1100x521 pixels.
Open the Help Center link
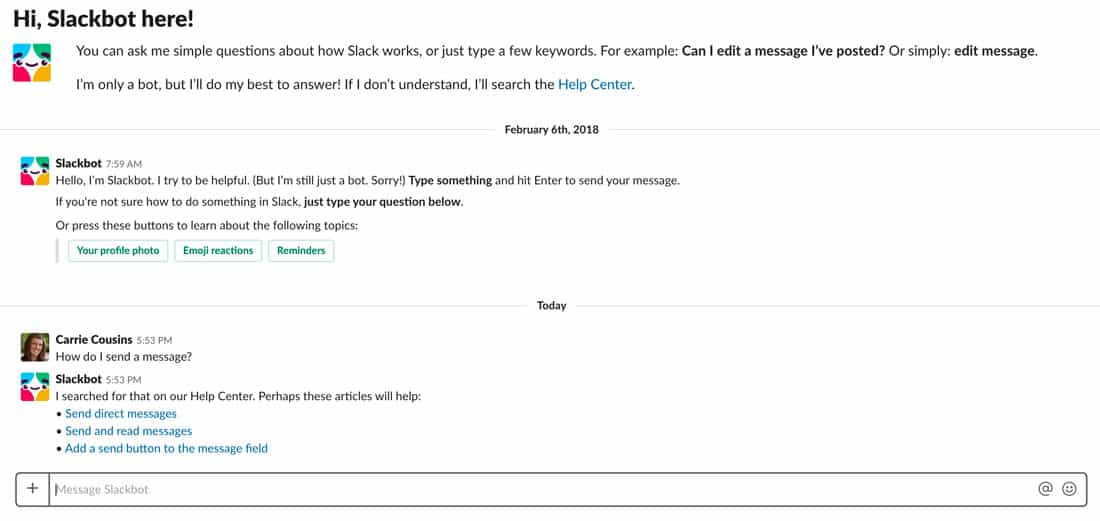click(595, 85)
